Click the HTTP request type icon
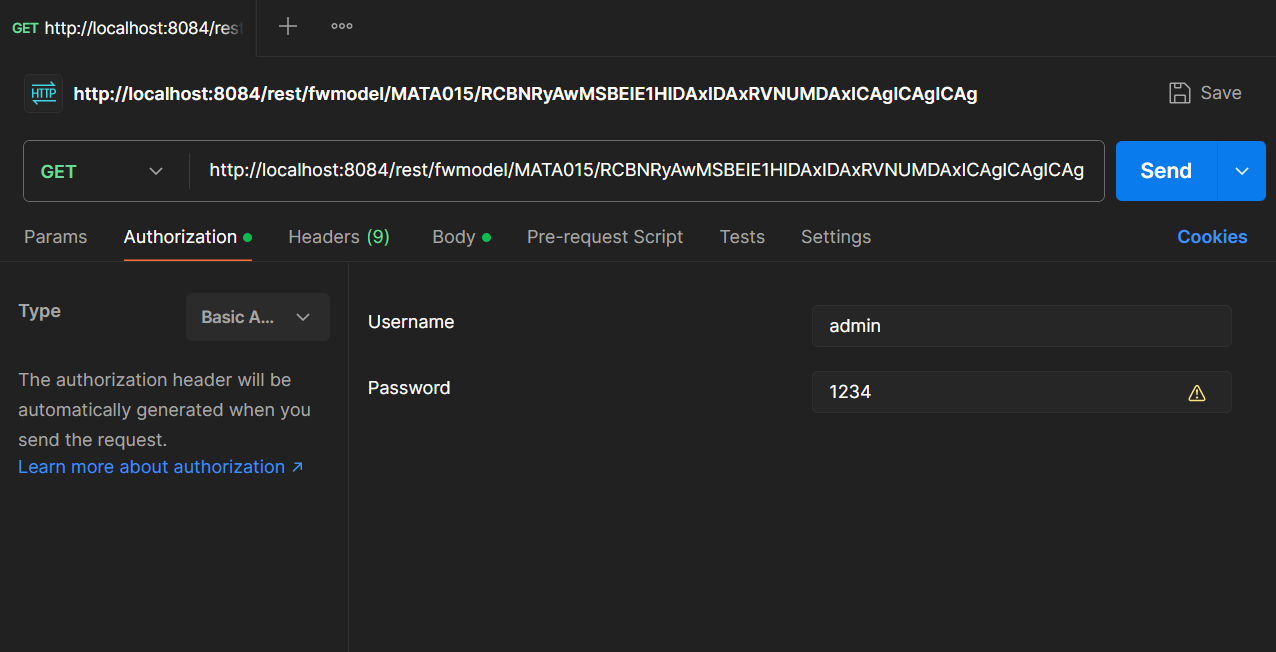This screenshot has height=652, width=1276. [43, 93]
